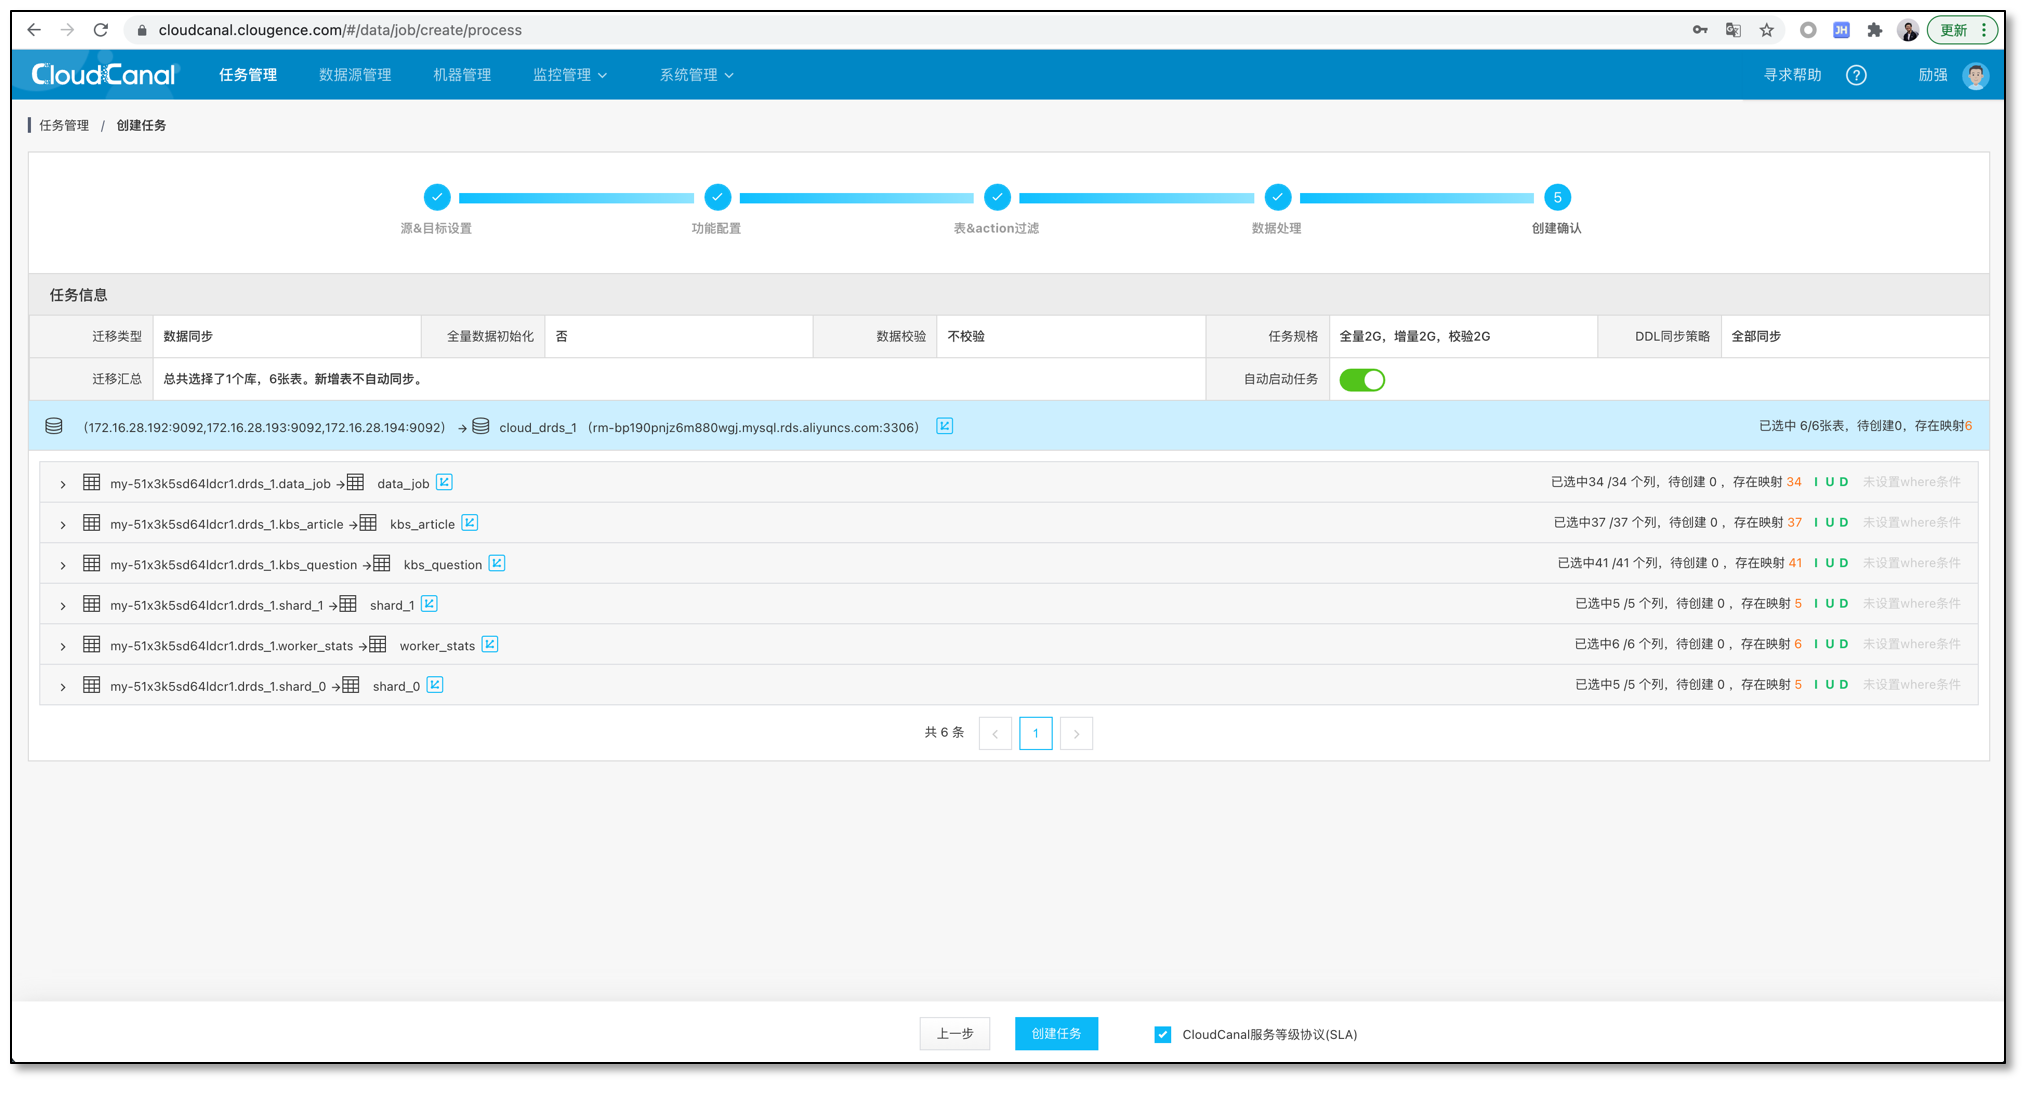Uncheck CloudCanal服务等级协议(SLA) checkbox
2036x1094 pixels.
1162,1035
